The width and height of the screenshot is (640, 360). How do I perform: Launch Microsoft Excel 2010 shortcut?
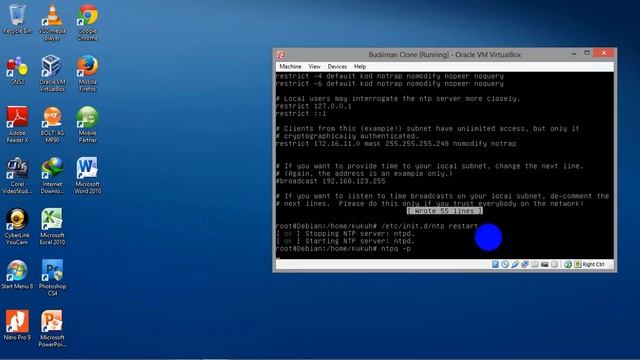52,227
